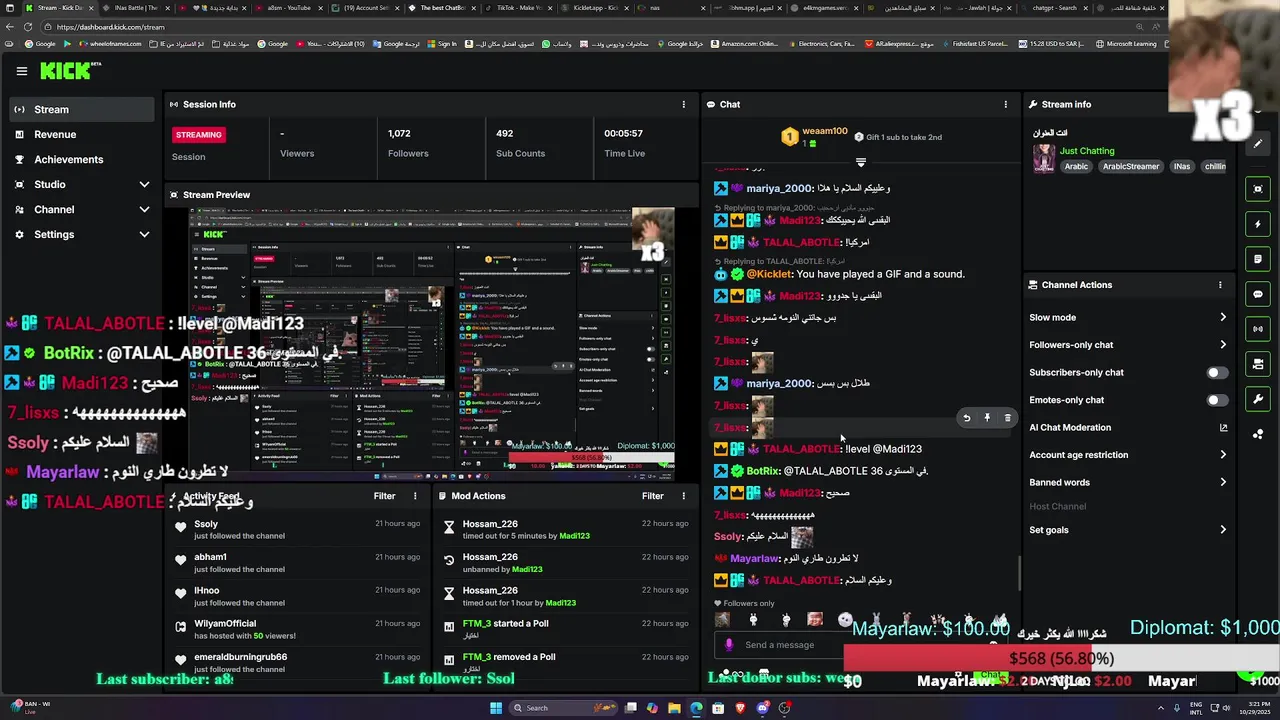Filter the Mod Actions list
Screen dimensions: 1280x720
click(x=653, y=496)
